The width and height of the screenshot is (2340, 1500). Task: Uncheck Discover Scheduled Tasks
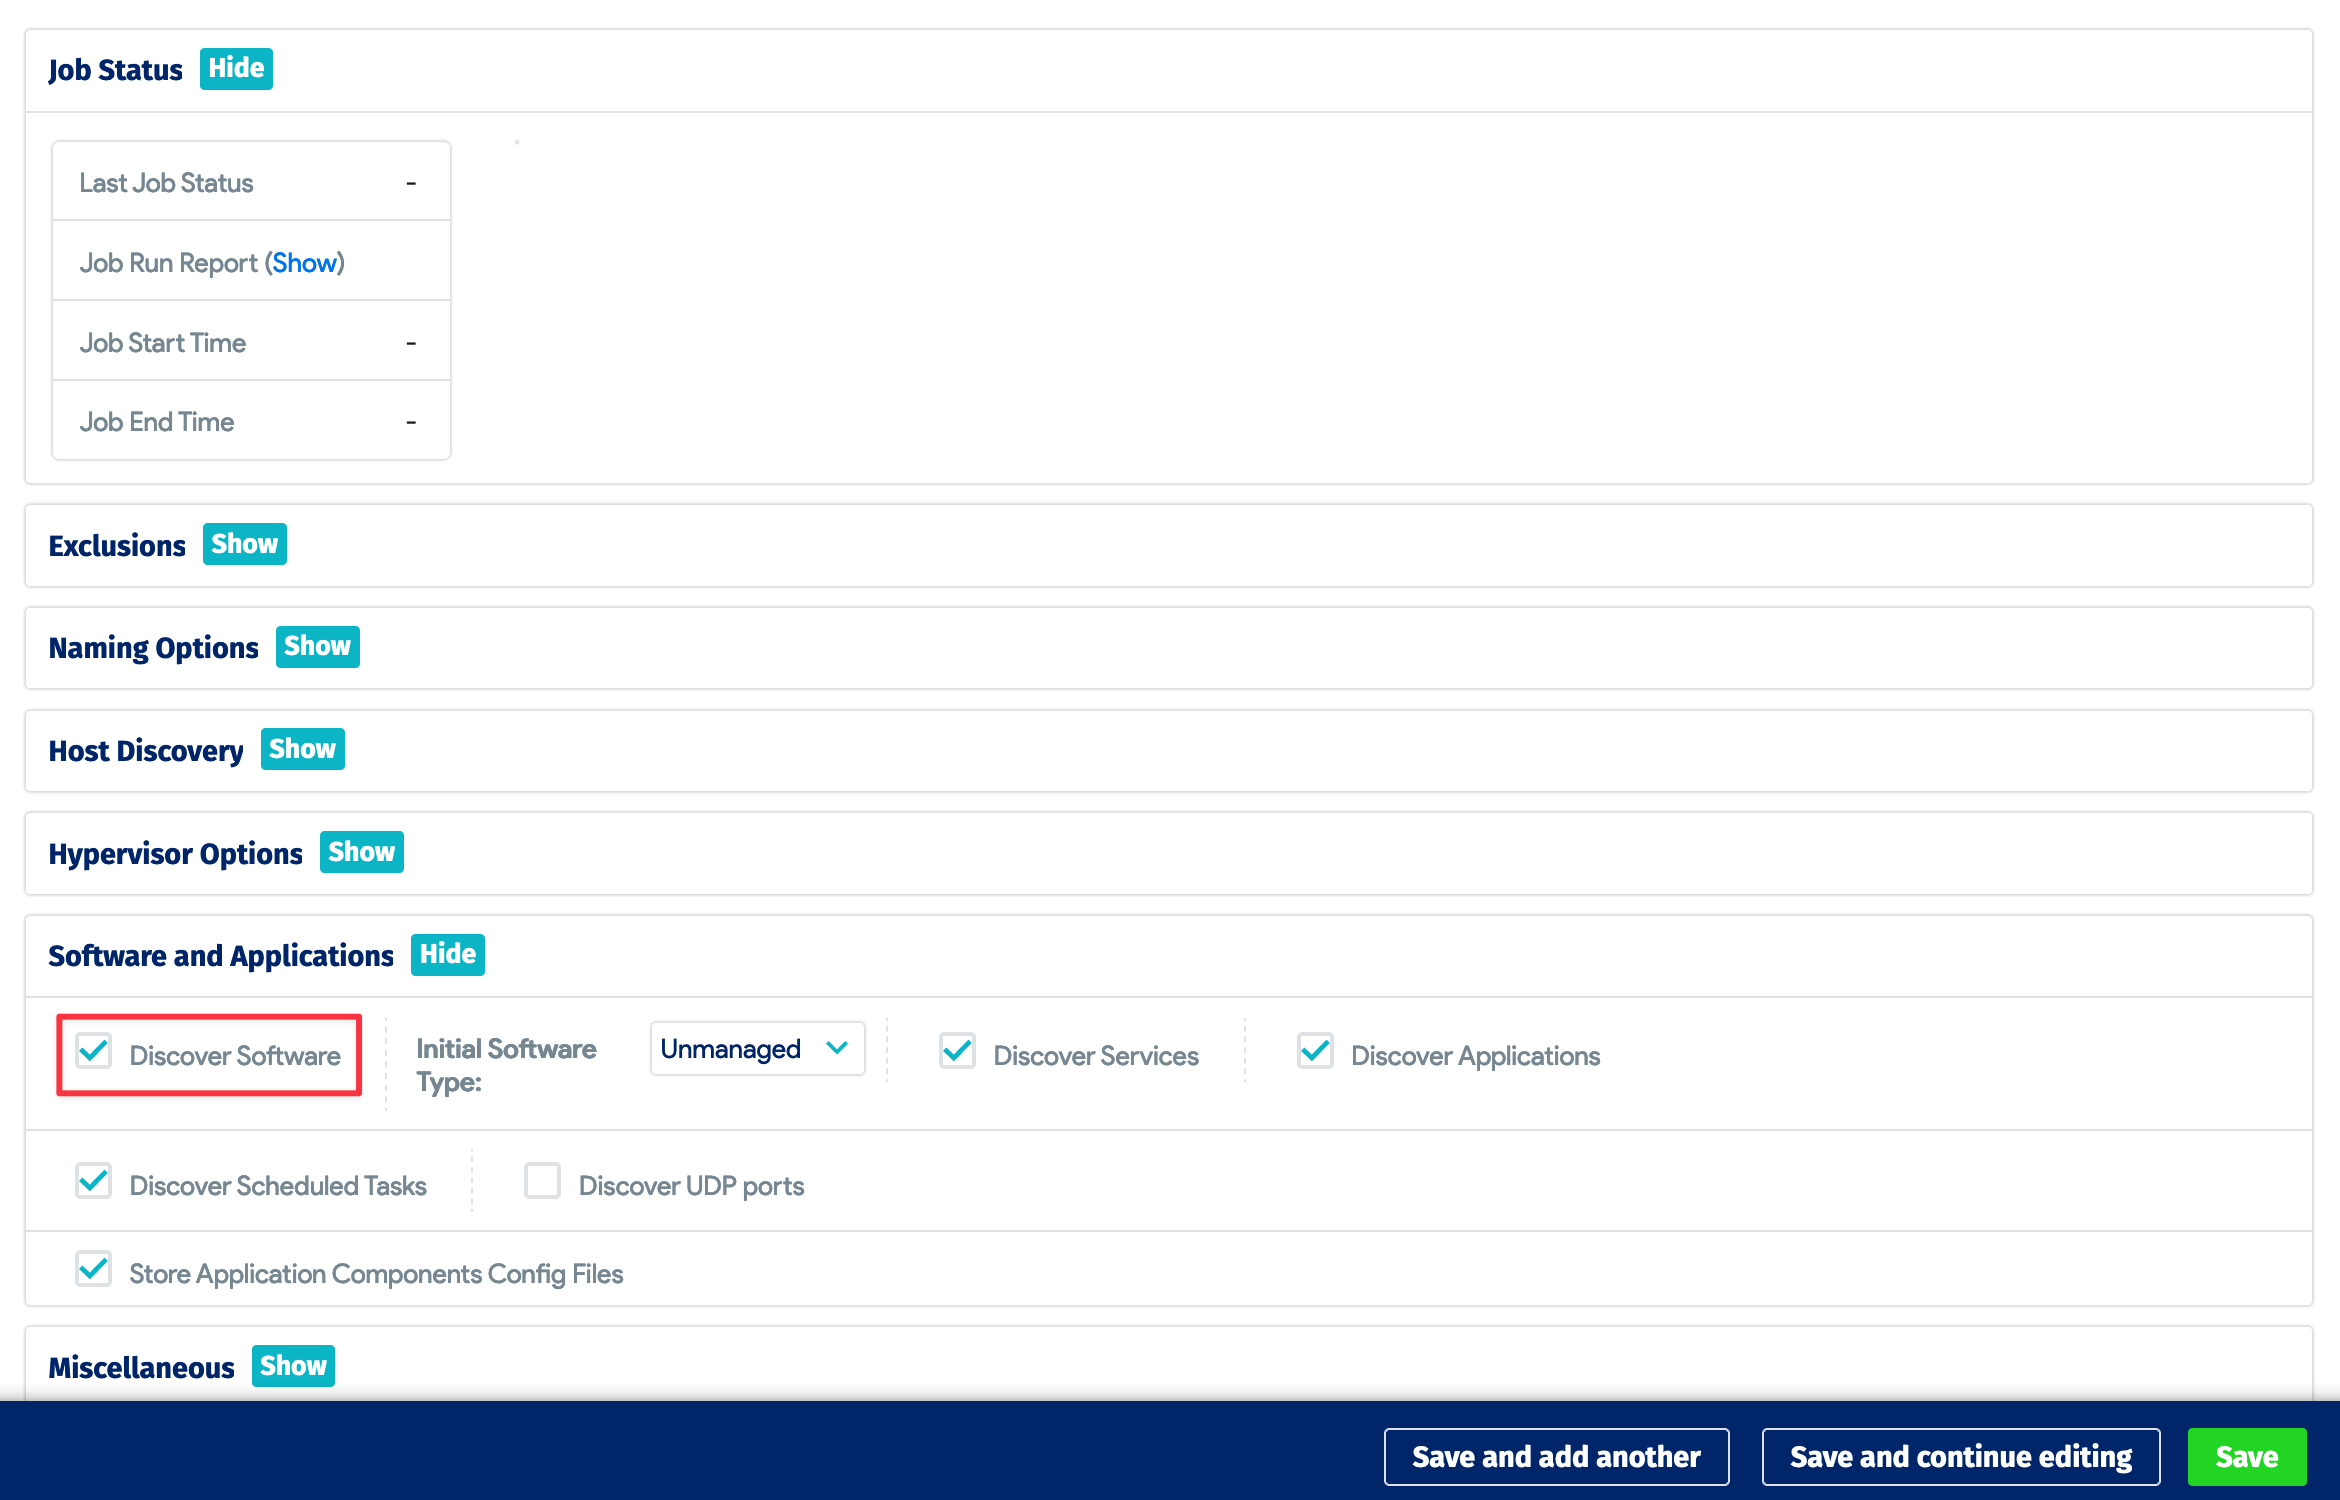click(94, 1181)
